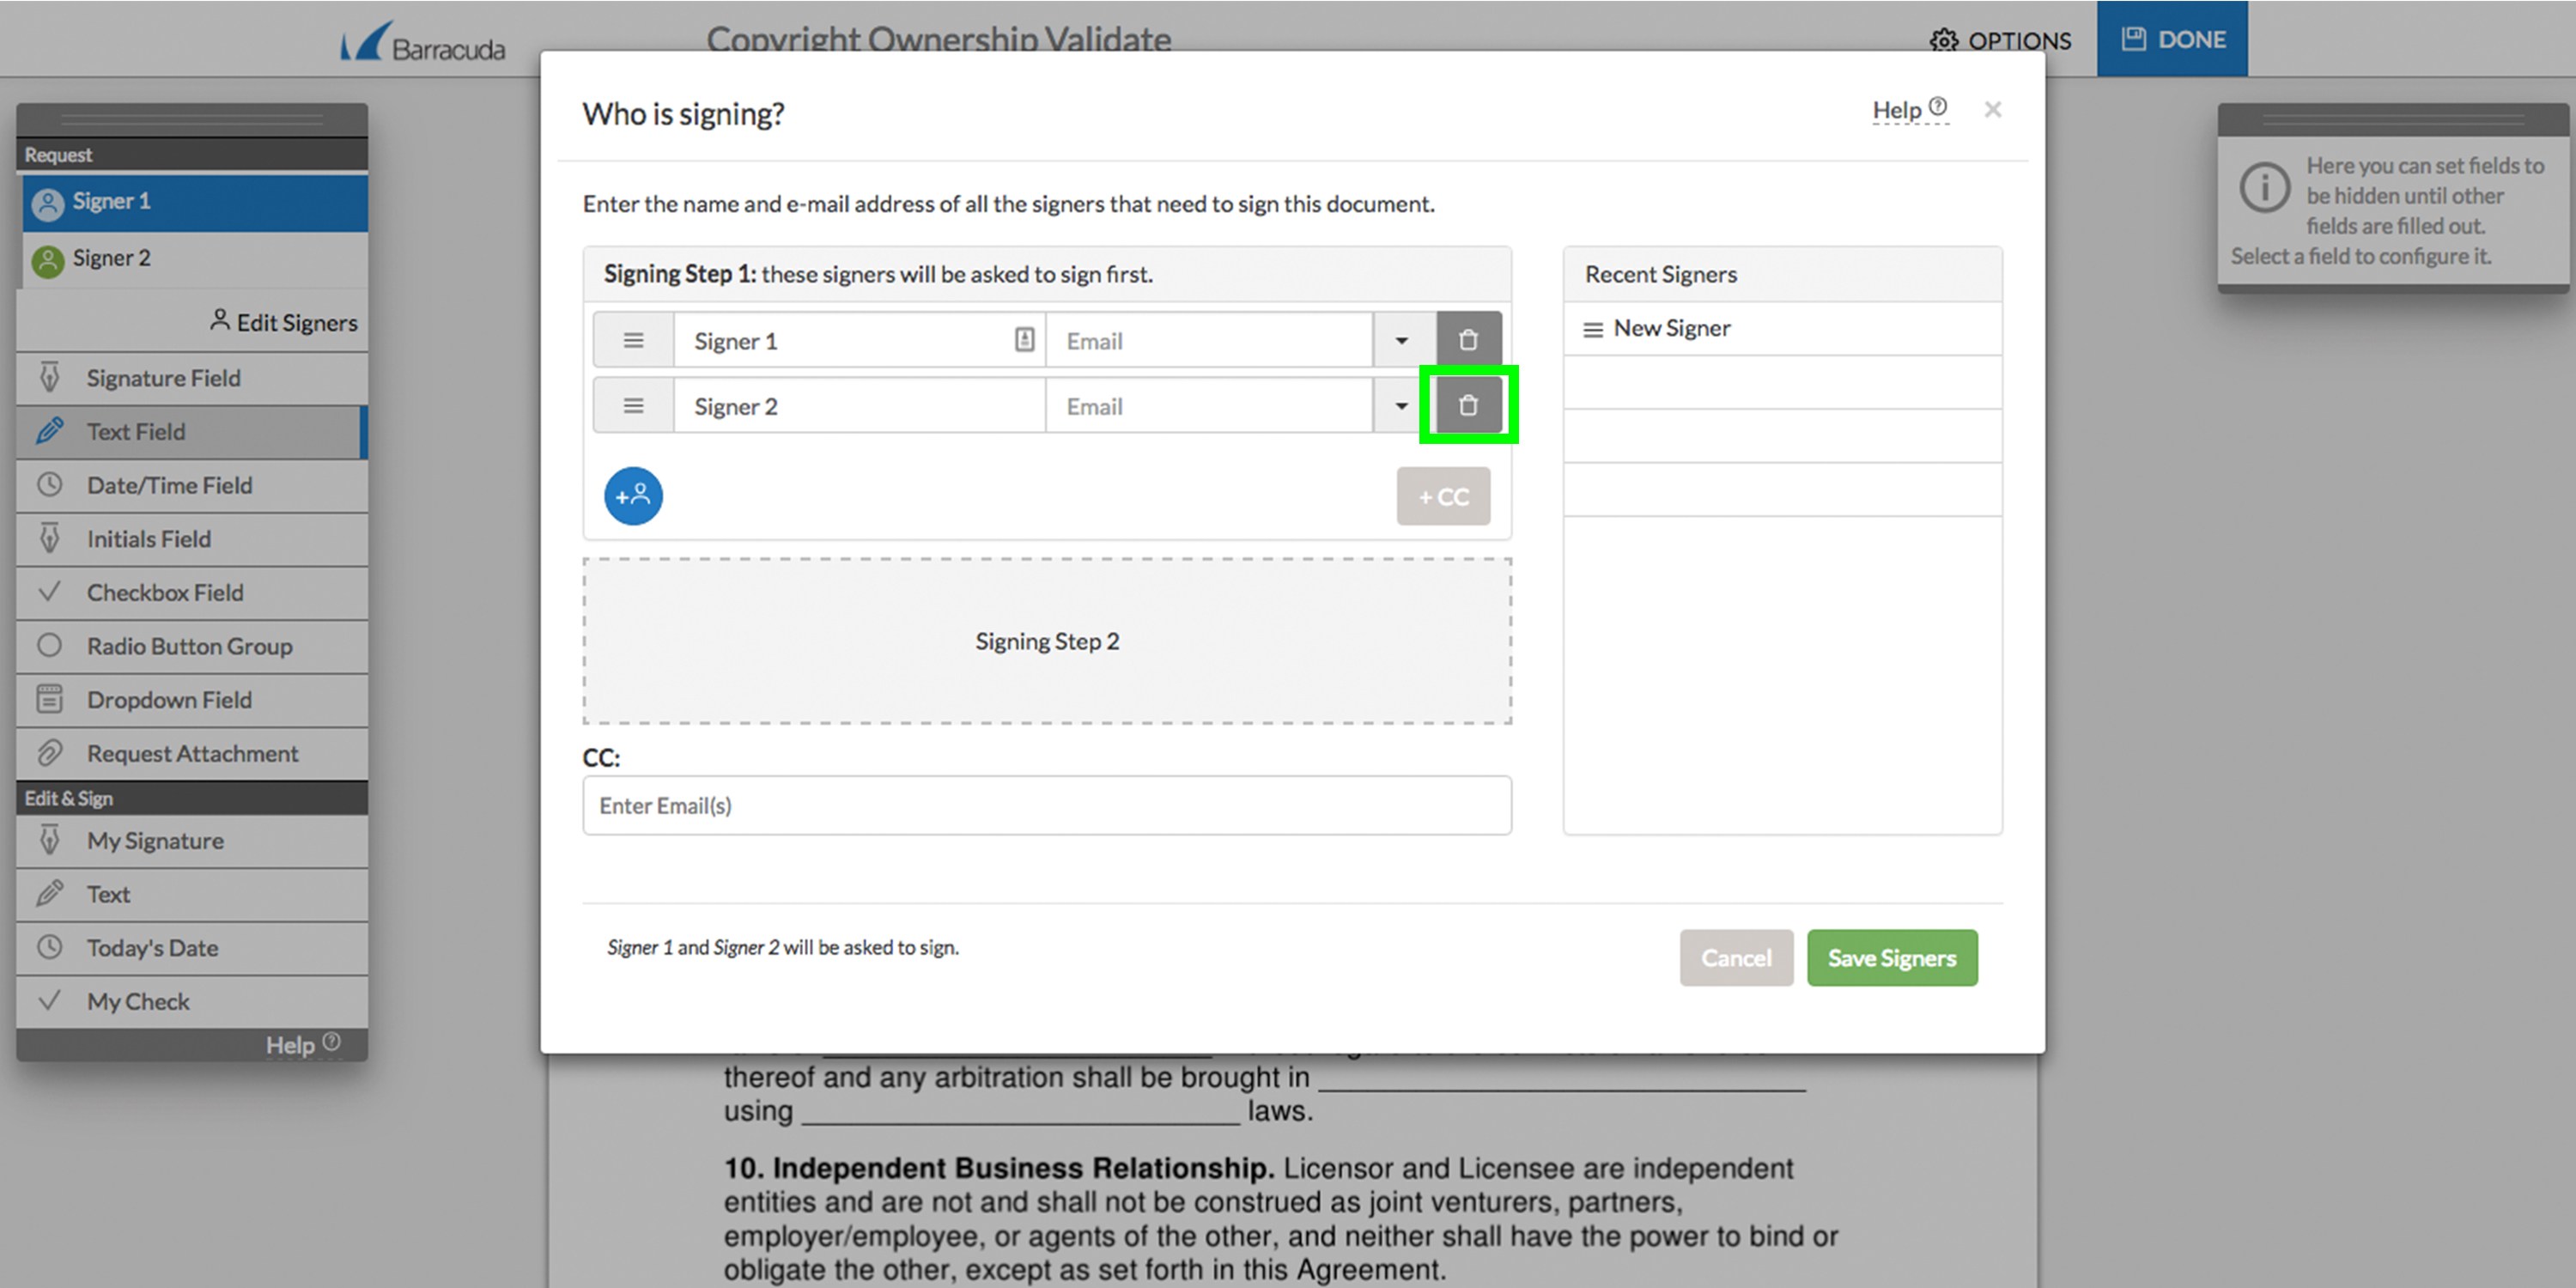The height and width of the screenshot is (1288, 2576).
Task: Select New Signer from Recent Signers
Action: coord(1671,329)
